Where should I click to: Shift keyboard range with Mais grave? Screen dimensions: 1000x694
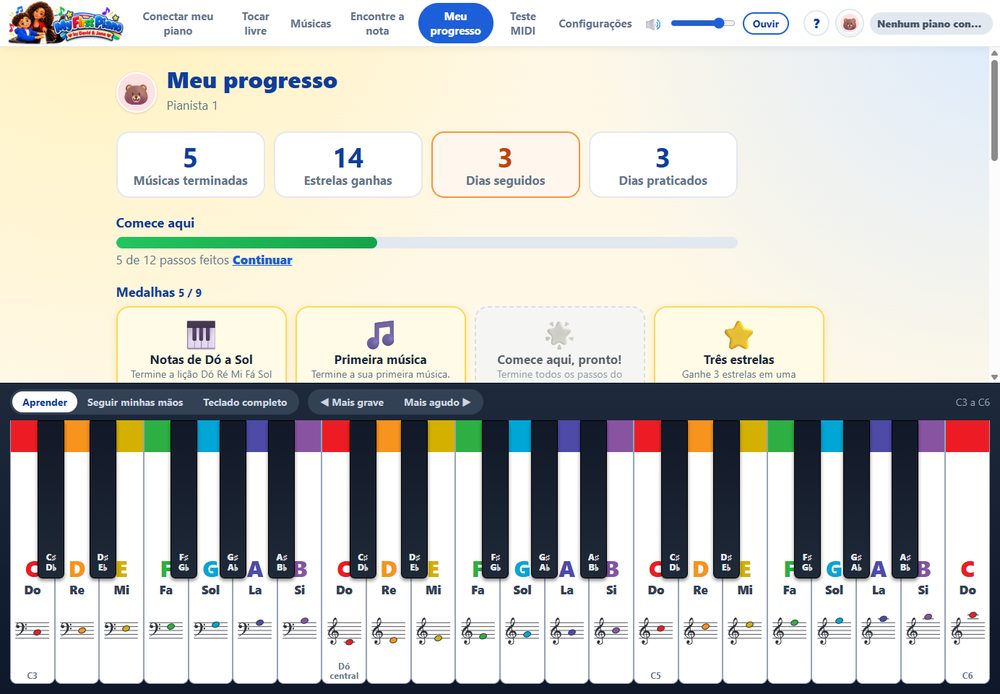(x=352, y=402)
